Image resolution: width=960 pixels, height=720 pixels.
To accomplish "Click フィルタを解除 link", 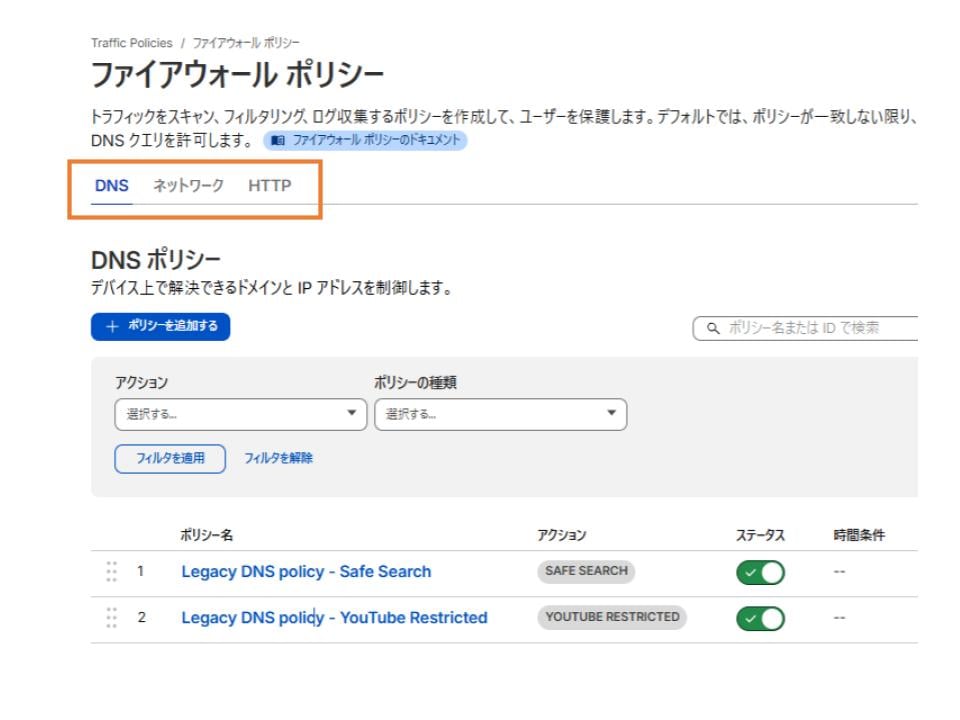I will [x=278, y=459].
